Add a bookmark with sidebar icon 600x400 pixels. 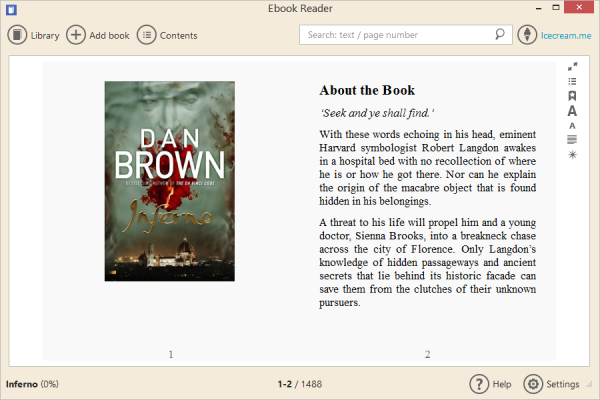point(572,96)
